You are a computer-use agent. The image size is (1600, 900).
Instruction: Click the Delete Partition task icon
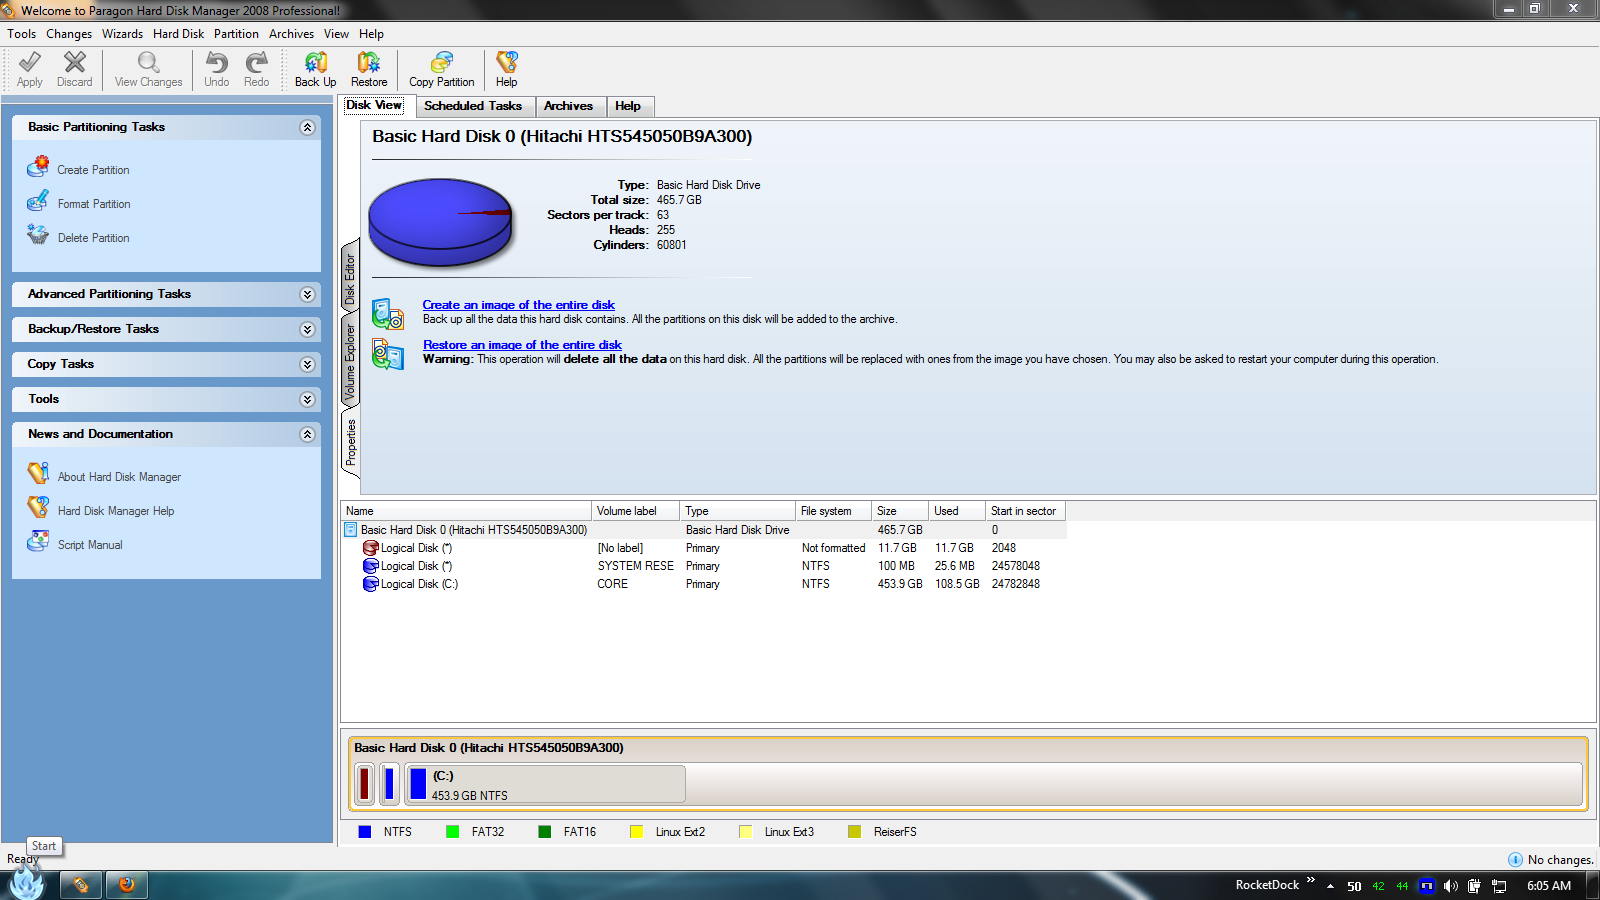pyautogui.click(x=38, y=235)
